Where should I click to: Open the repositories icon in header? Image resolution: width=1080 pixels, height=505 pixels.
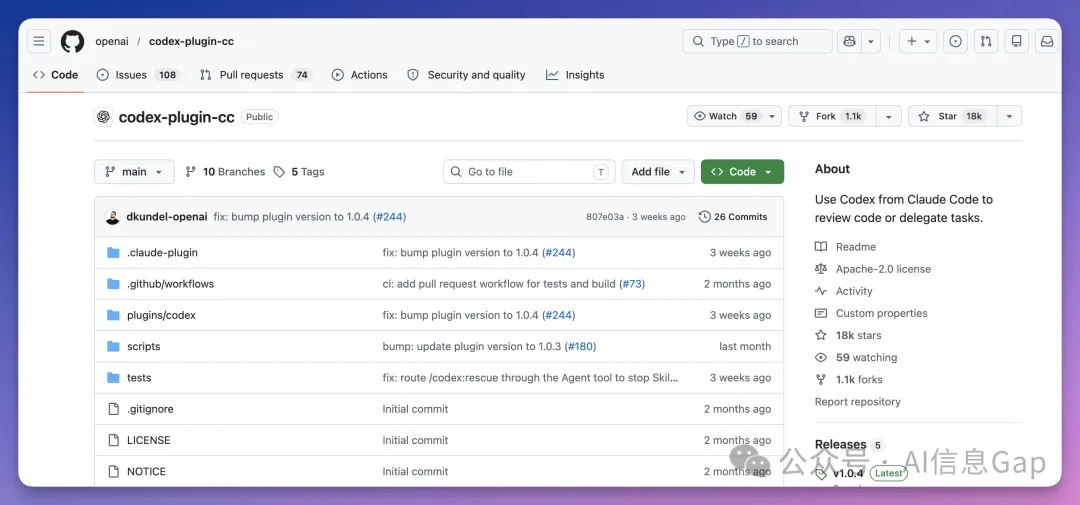click(1016, 41)
